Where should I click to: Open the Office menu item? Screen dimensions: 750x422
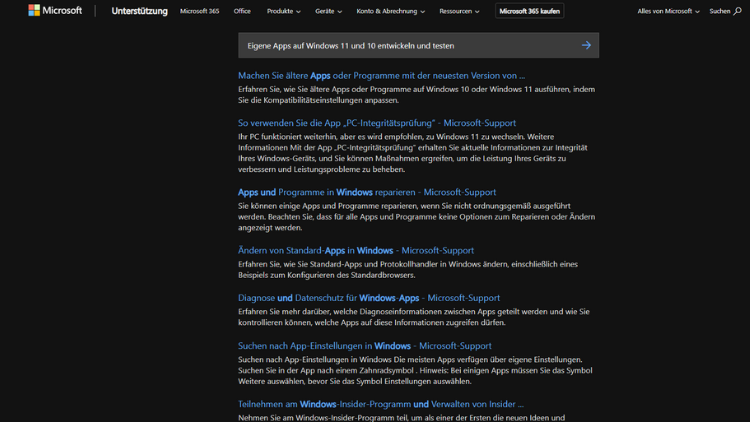point(242,11)
